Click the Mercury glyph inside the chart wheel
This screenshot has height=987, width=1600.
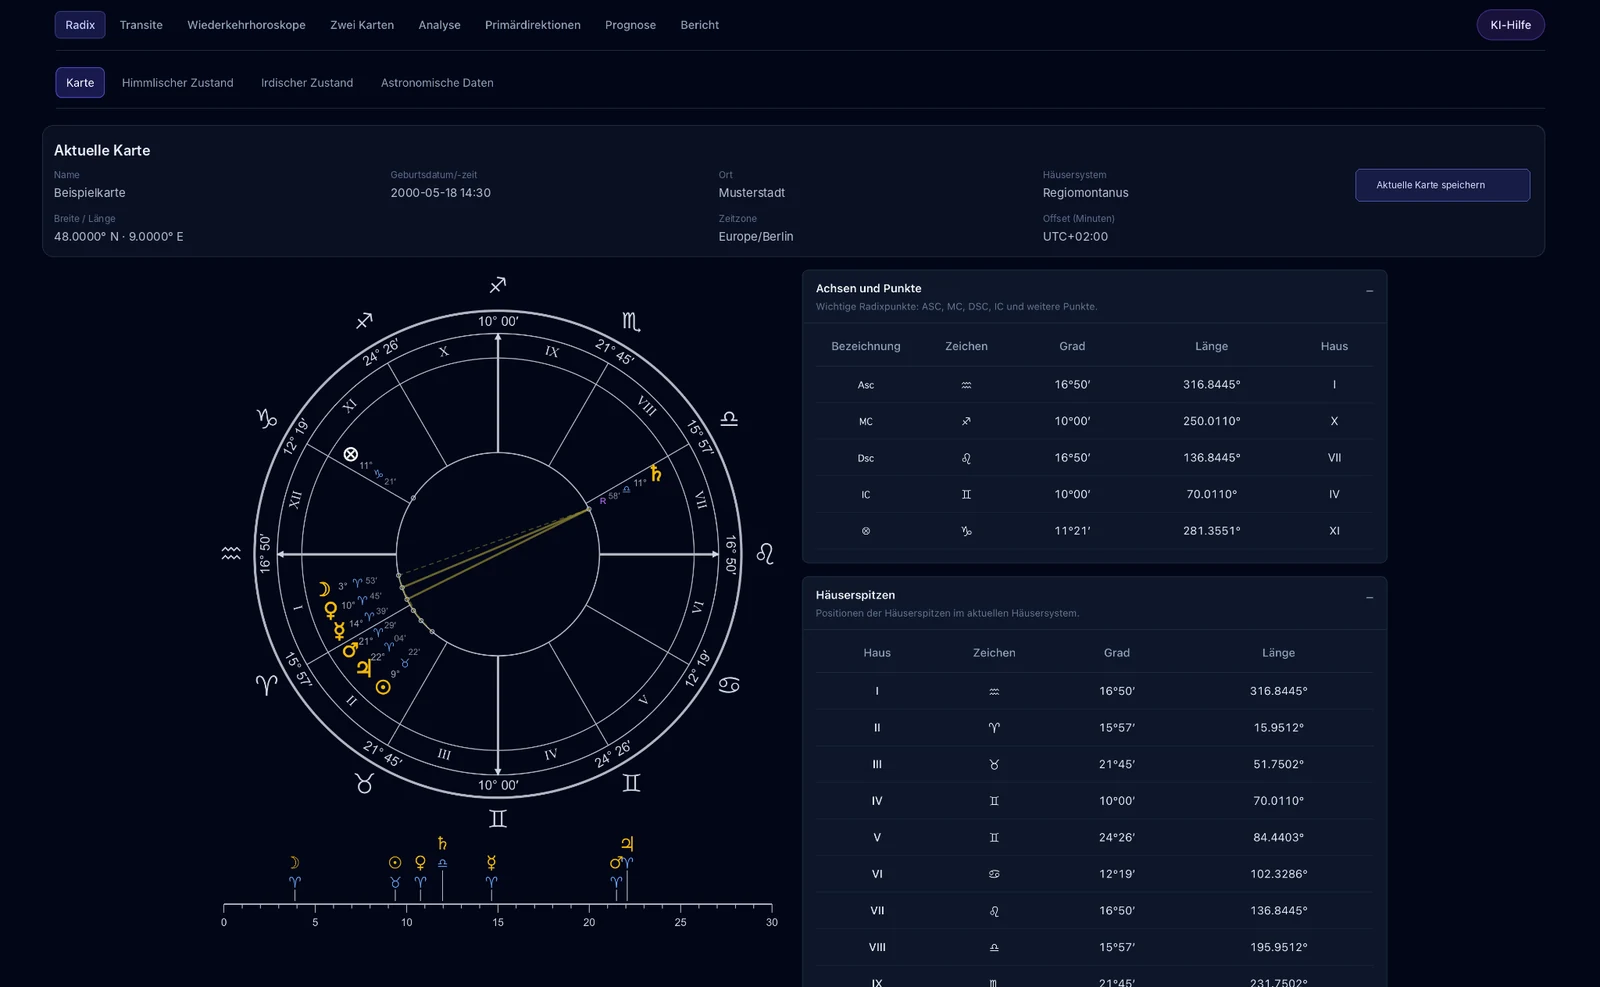point(340,630)
